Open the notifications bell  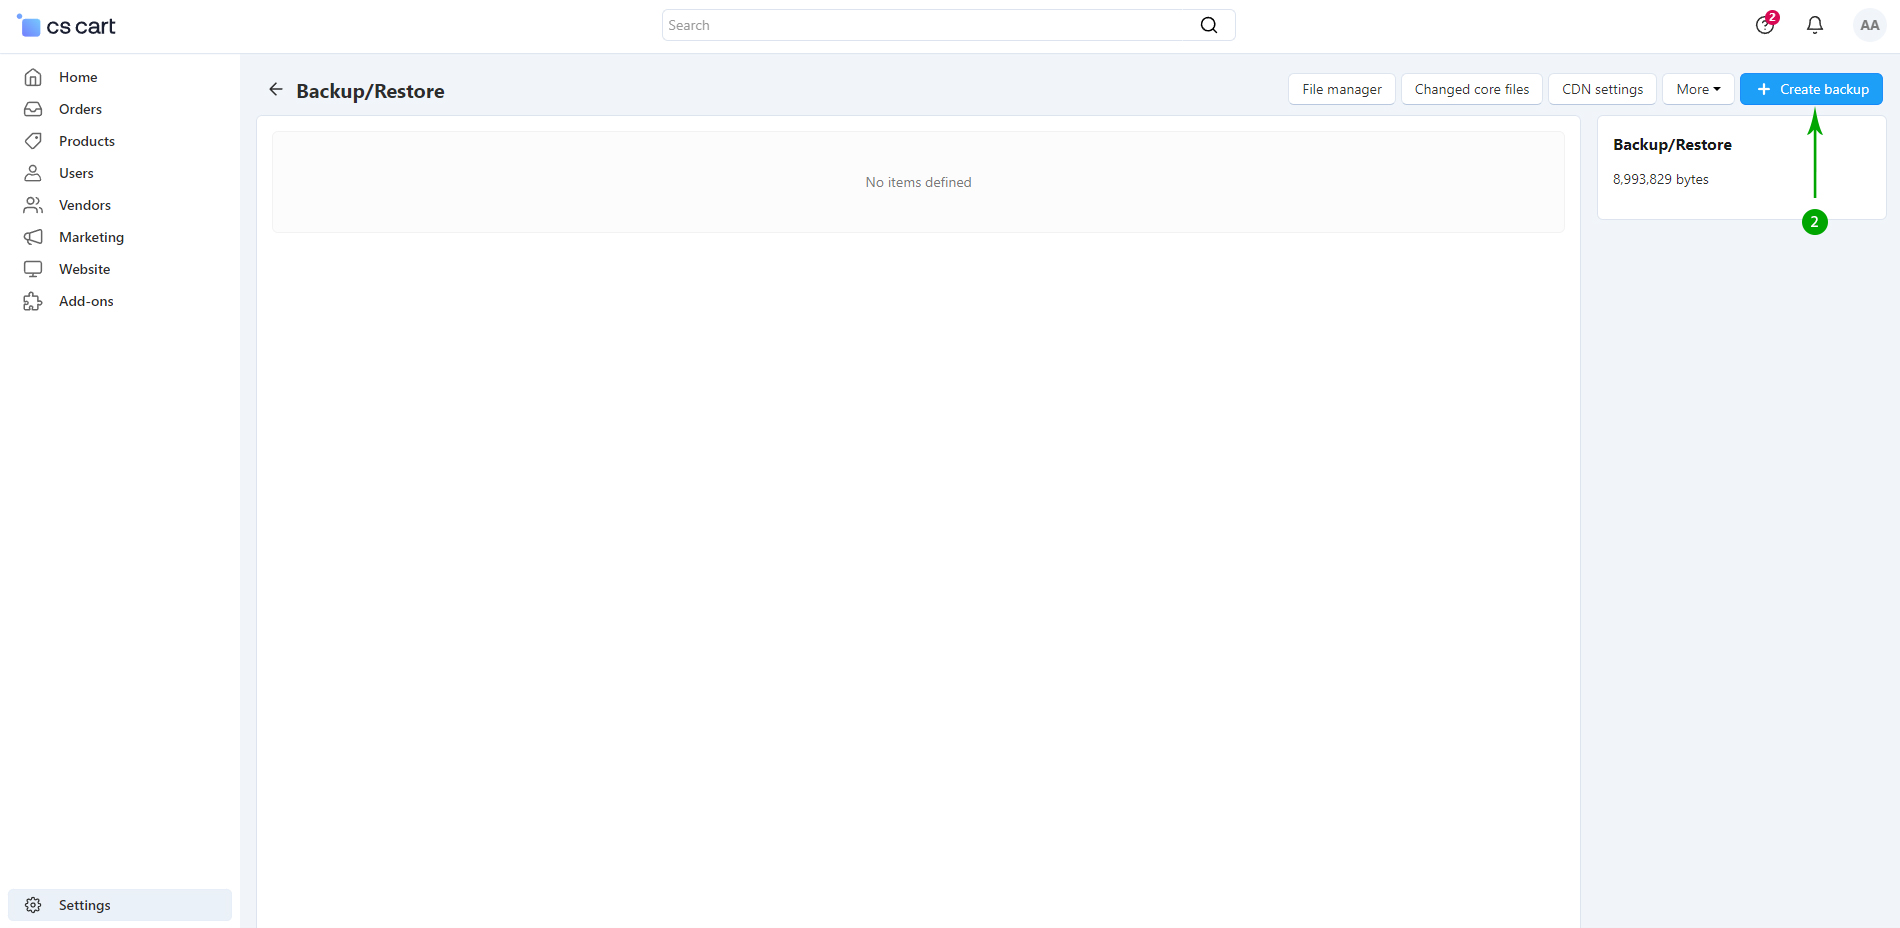point(1814,25)
